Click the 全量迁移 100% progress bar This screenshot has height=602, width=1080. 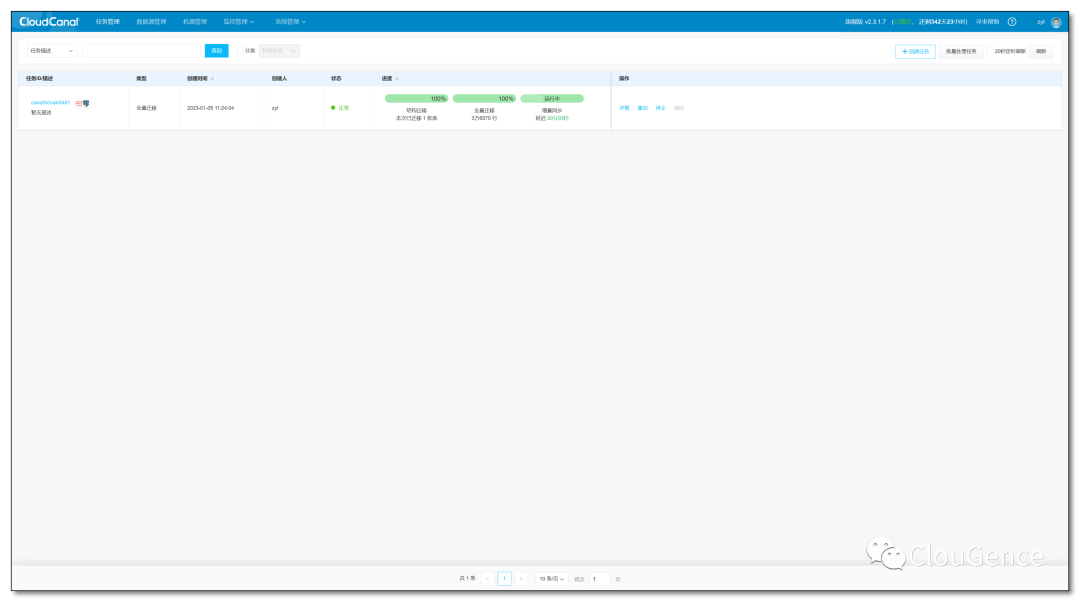pos(484,98)
